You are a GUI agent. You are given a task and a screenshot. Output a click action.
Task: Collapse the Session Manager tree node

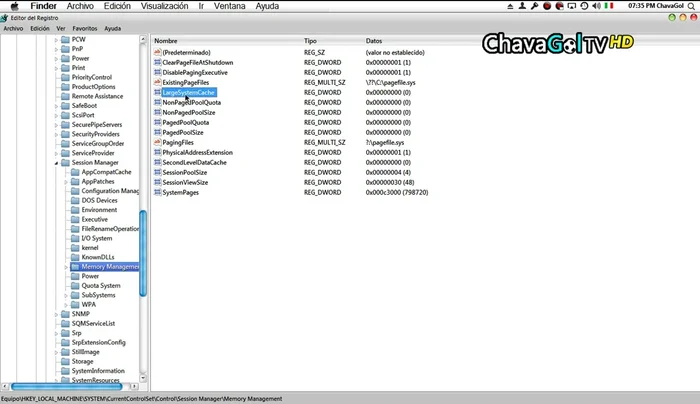click(x=56, y=163)
